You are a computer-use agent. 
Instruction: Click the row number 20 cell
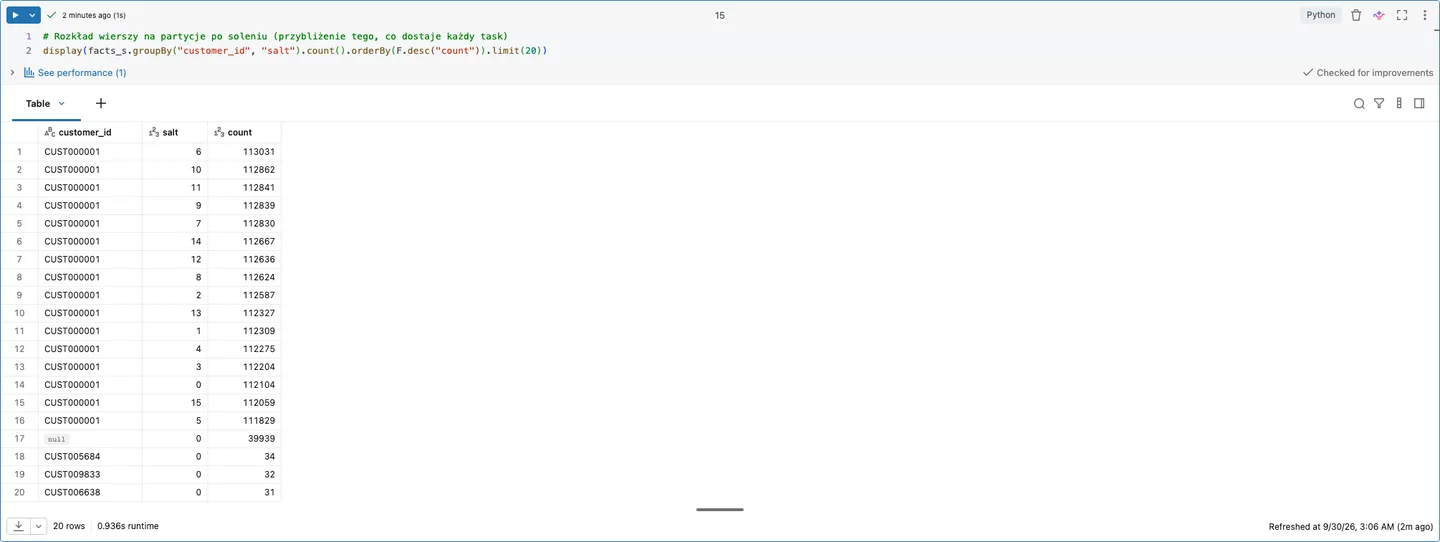19,493
